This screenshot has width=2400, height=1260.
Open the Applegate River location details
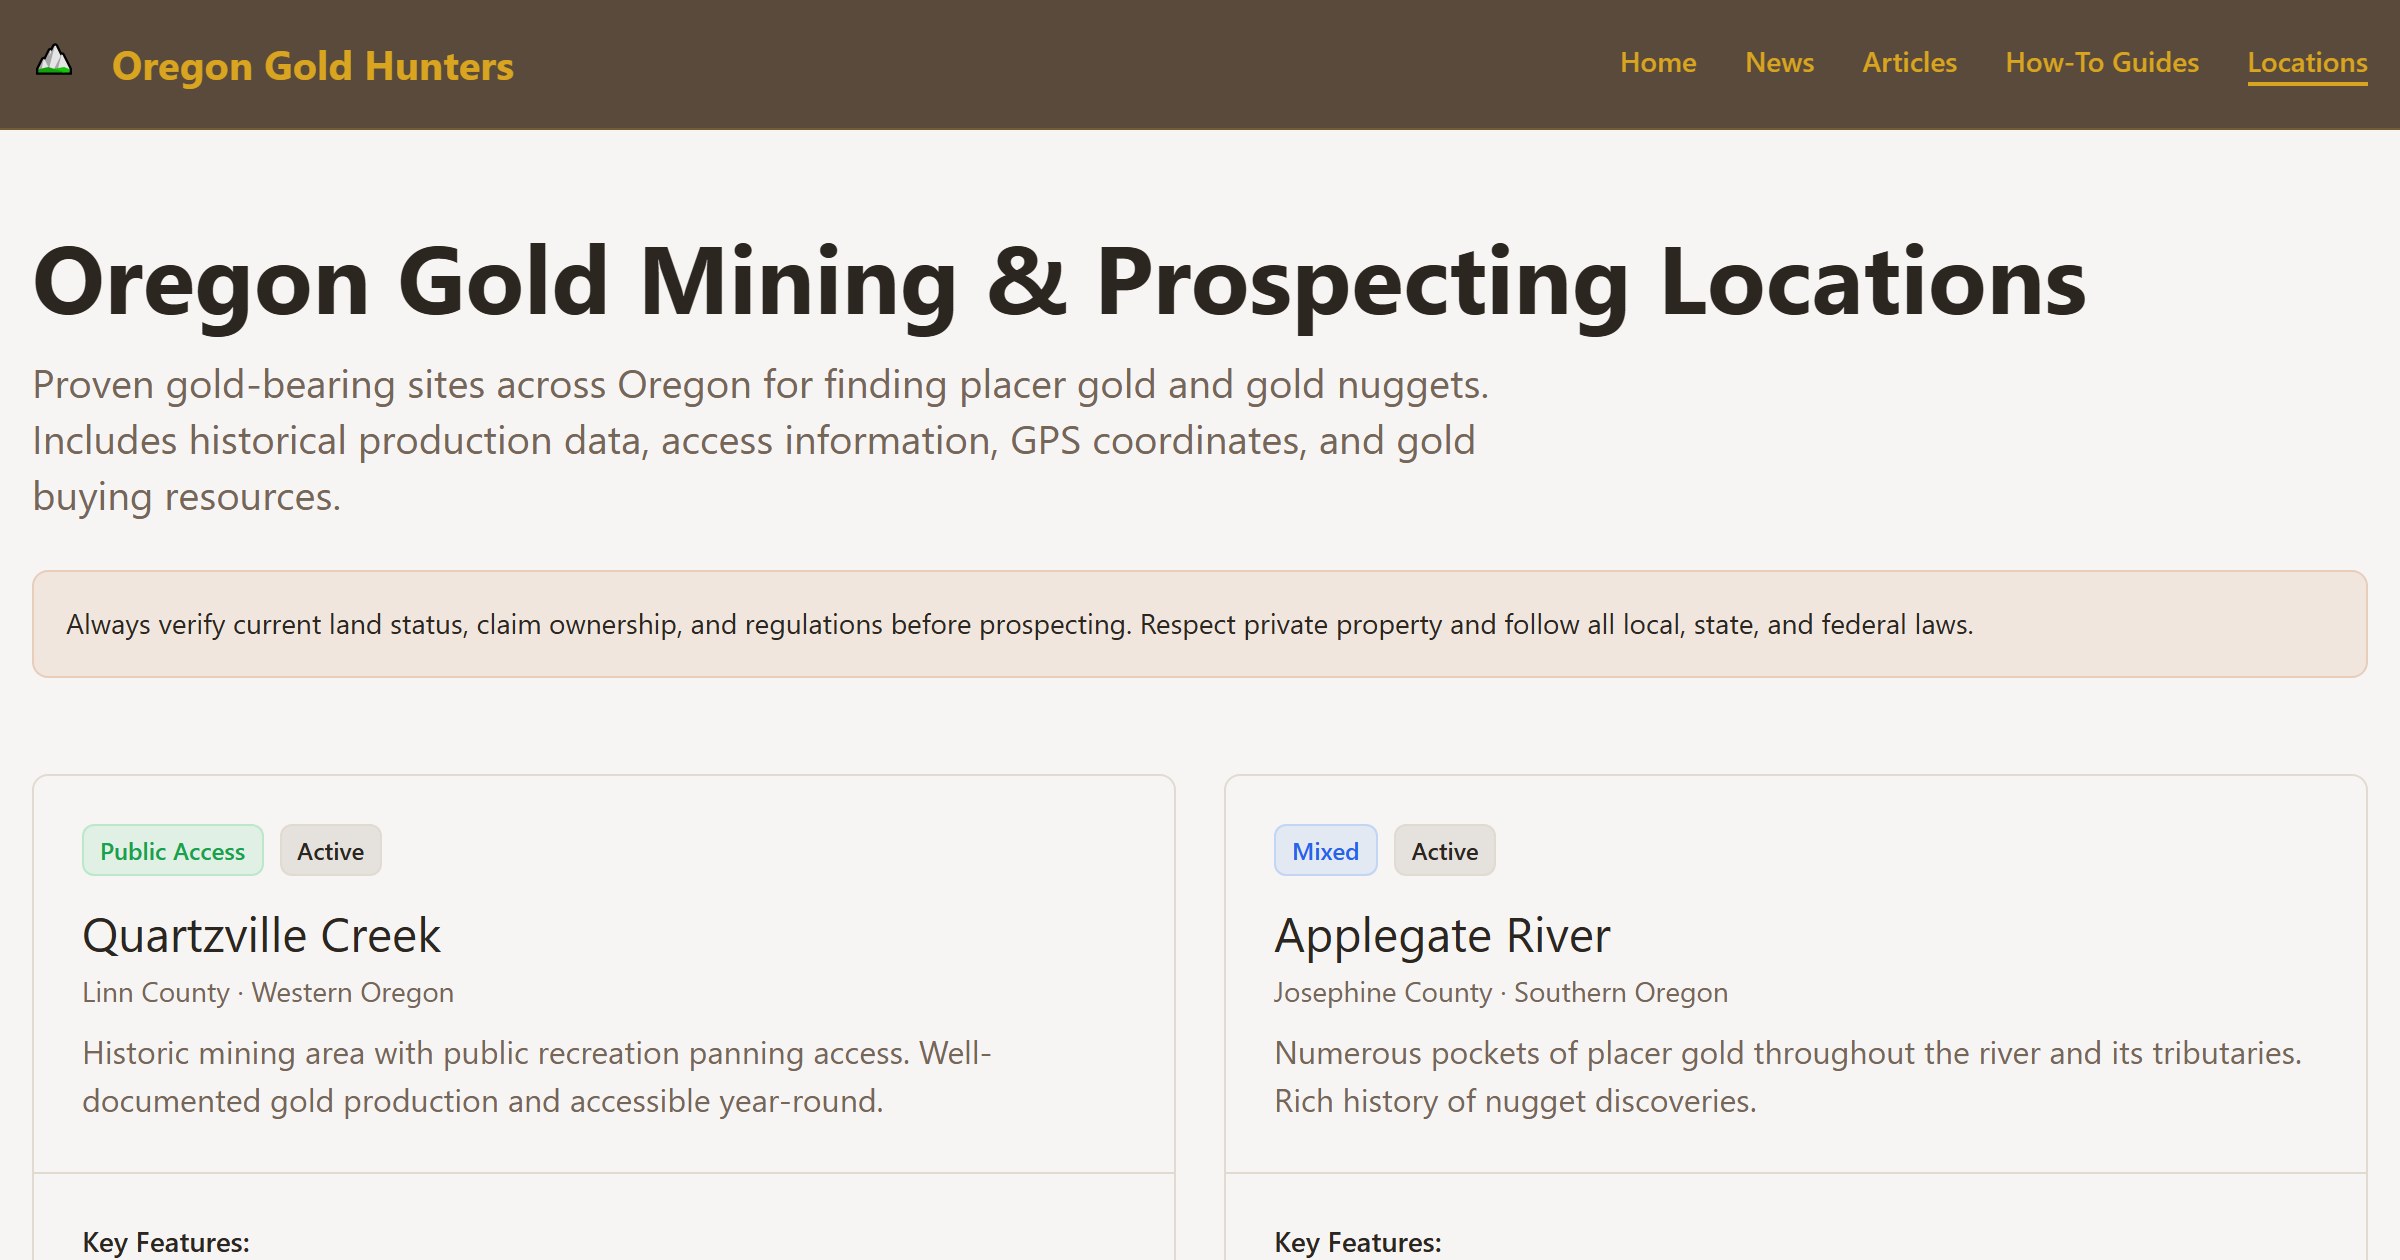click(1441, 936)
